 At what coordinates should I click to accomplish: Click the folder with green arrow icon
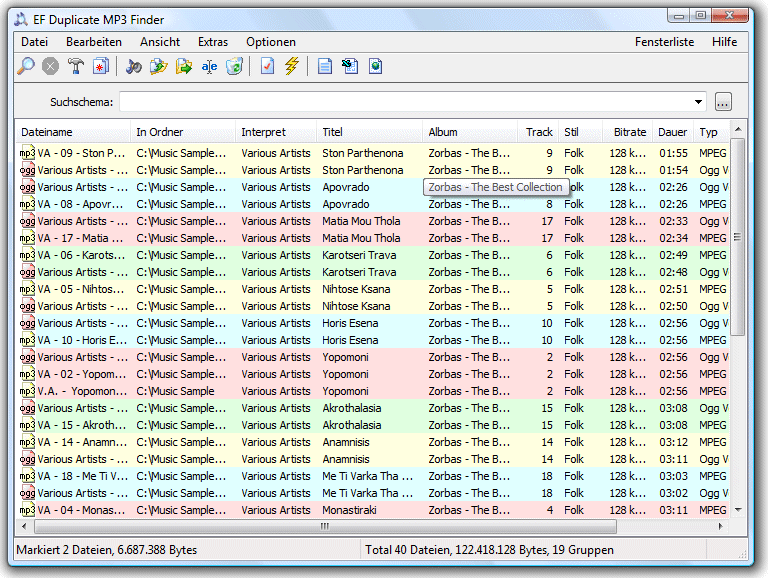(184, 67)
